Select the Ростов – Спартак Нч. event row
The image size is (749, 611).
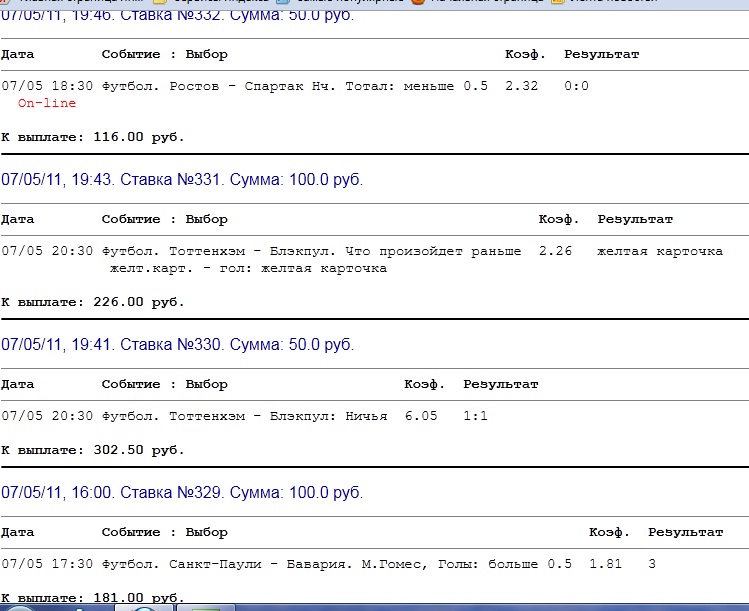coord(295,86)
